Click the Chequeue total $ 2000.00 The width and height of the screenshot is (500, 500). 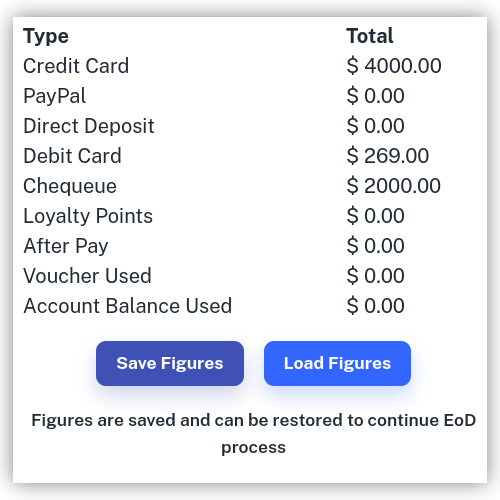(393, 186)
